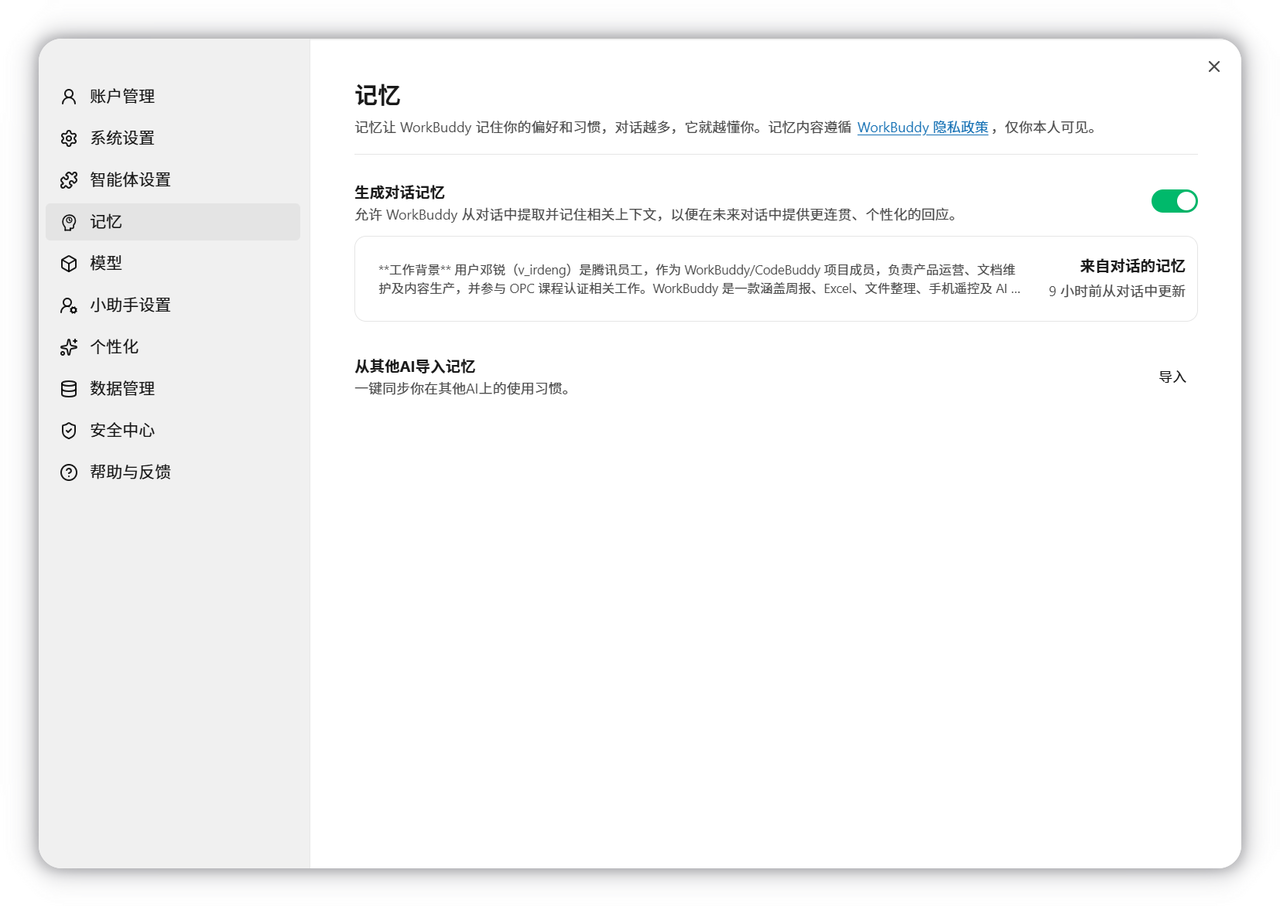Click the 系统设置 gear icon

tap(69, 138)
